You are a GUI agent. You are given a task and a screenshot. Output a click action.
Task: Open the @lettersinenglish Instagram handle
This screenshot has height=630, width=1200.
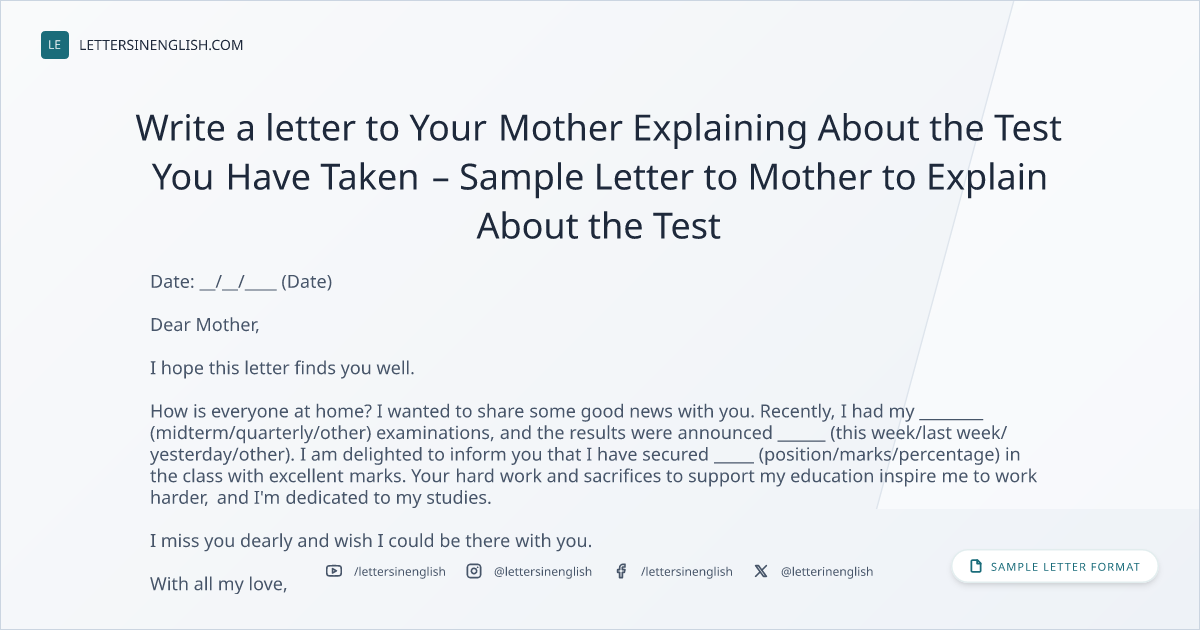[x=543, y=572]
